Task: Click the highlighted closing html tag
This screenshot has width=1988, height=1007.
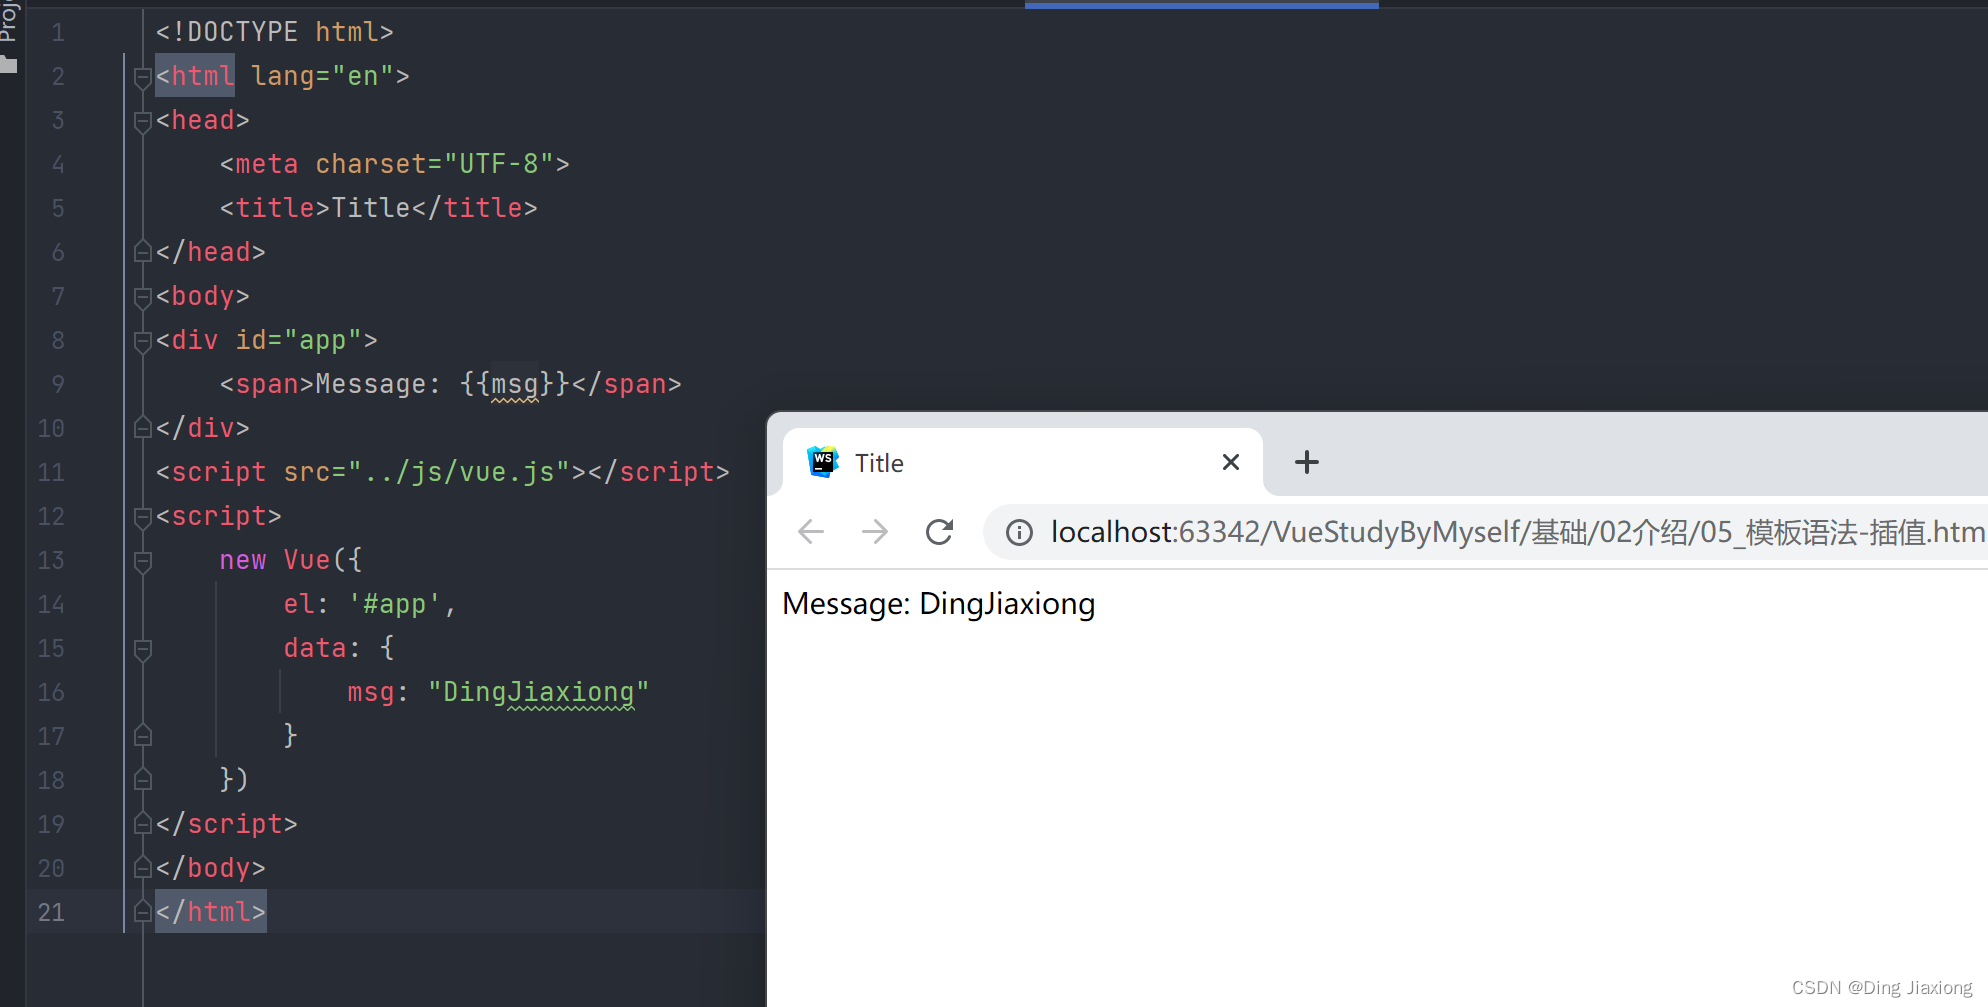Action: (x=211, y=912)
